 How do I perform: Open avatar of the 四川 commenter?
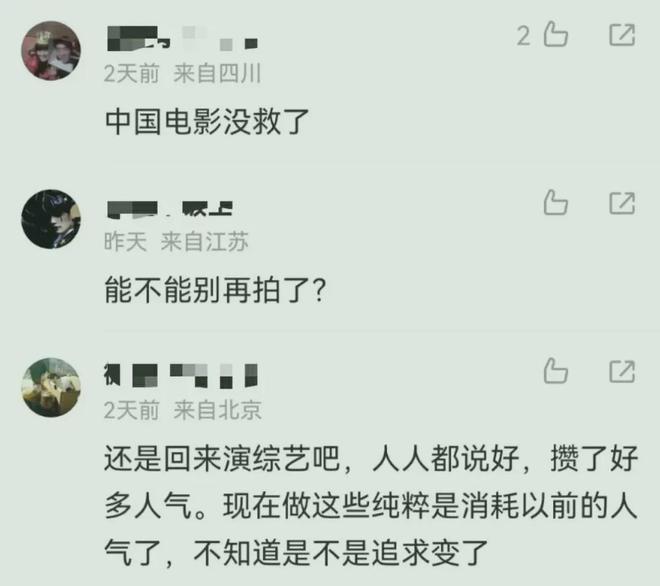[x=51, y=51]
